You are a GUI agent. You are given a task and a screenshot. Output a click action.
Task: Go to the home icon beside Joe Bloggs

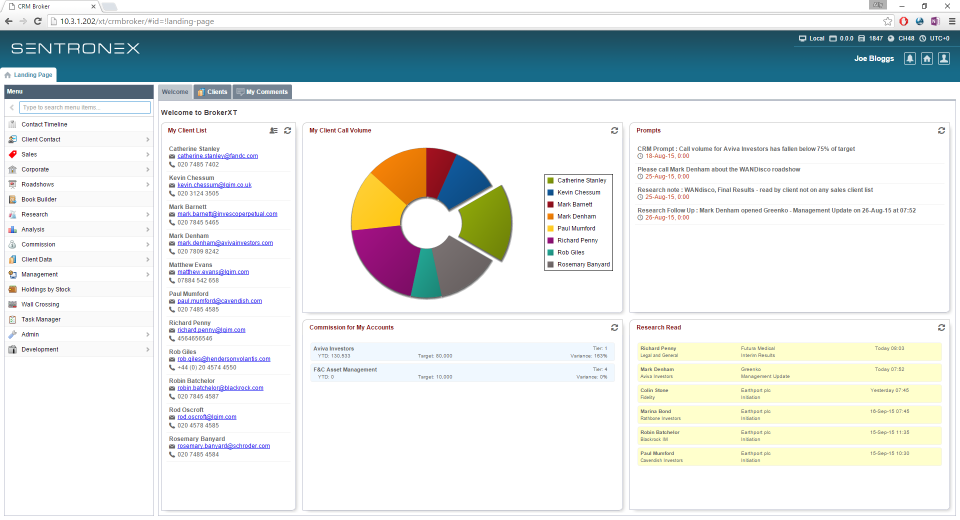(927, 58)
